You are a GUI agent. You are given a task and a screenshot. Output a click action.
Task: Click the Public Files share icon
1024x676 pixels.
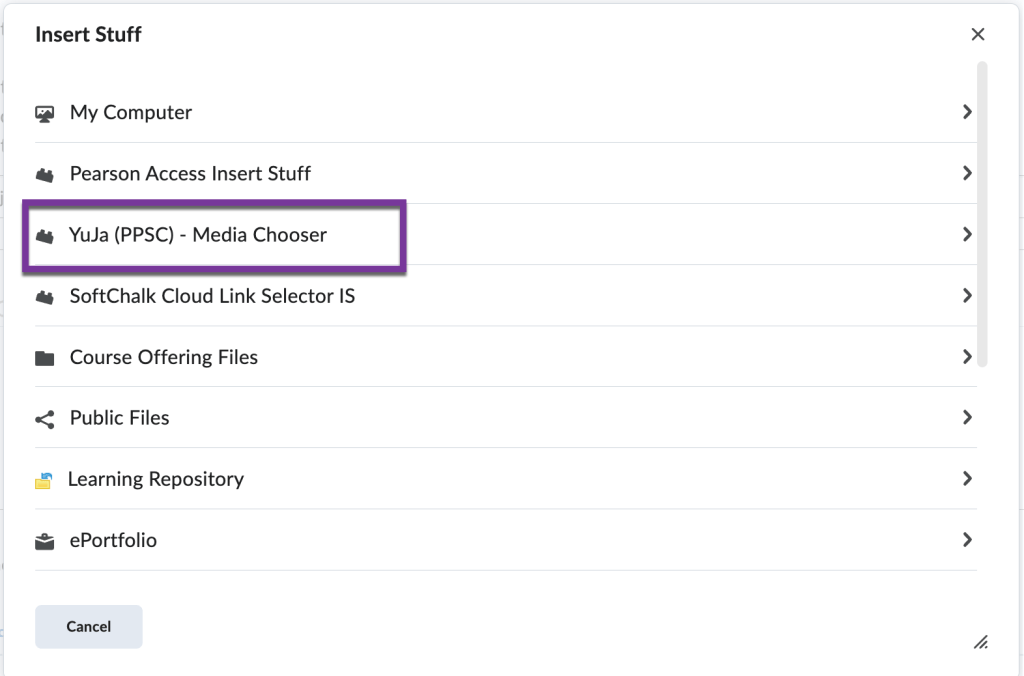point(45,417)
